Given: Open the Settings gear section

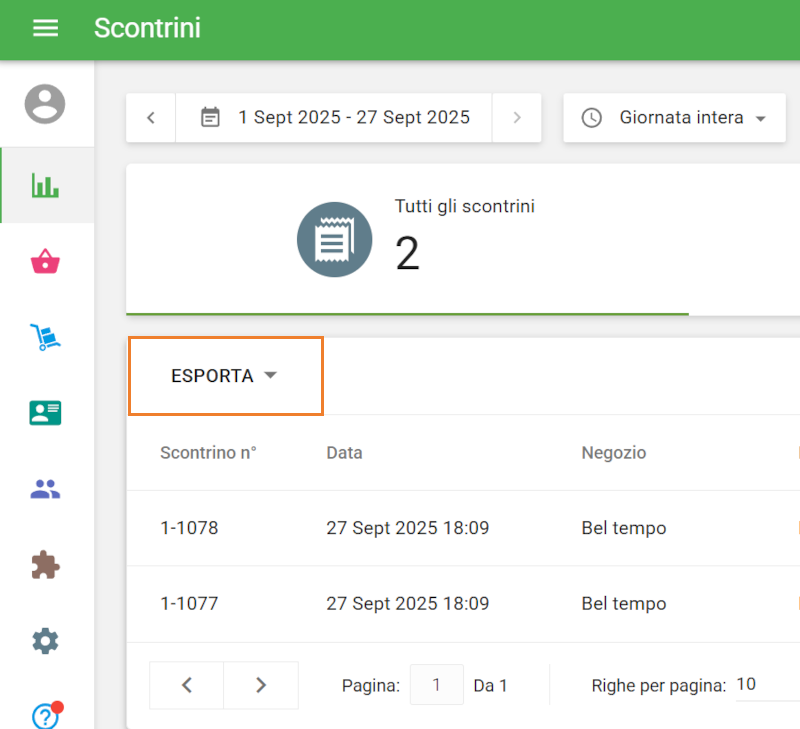Looking at the screenshot, I should point(46,641).
